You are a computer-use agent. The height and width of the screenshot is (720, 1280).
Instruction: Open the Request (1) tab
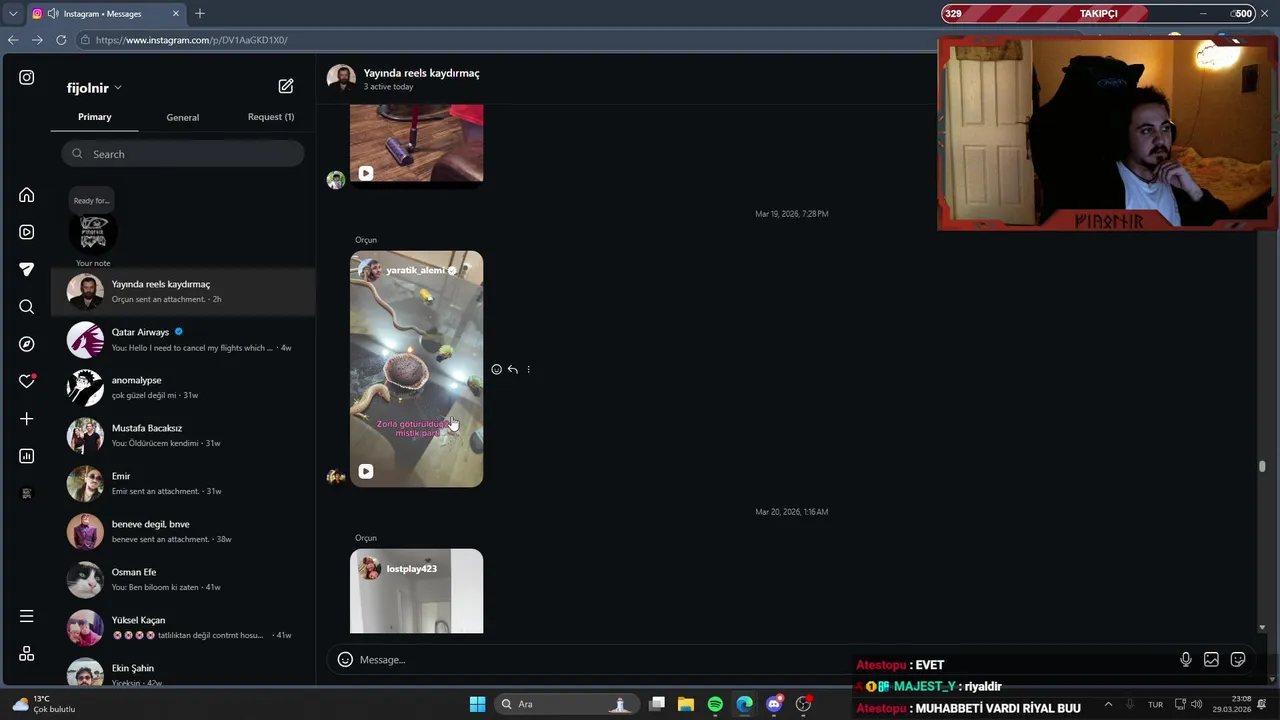(x=271, y=117)
